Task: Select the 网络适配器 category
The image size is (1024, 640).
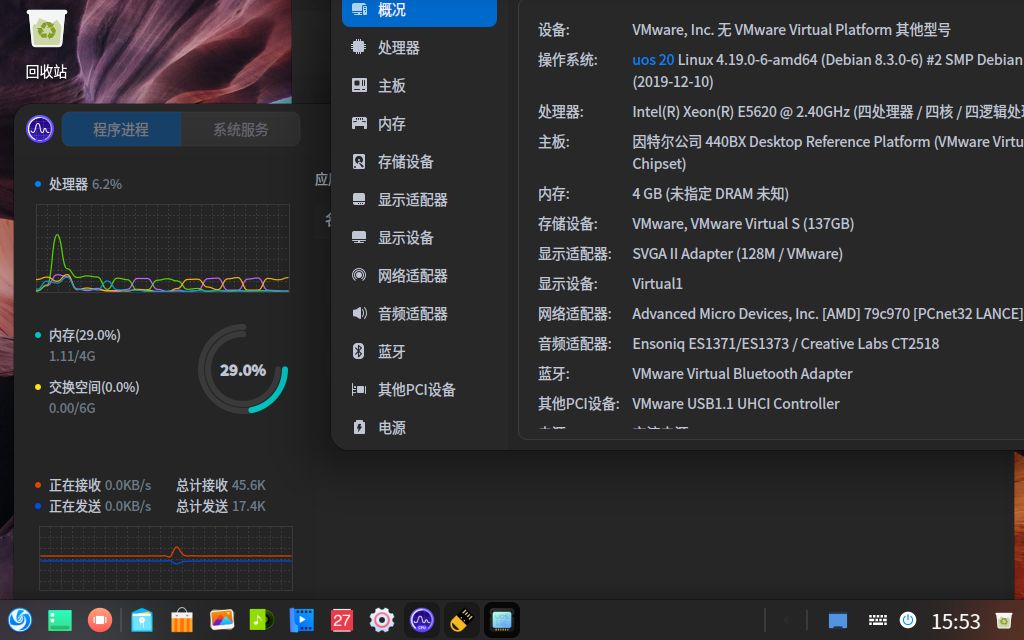Action: point(412,276)
